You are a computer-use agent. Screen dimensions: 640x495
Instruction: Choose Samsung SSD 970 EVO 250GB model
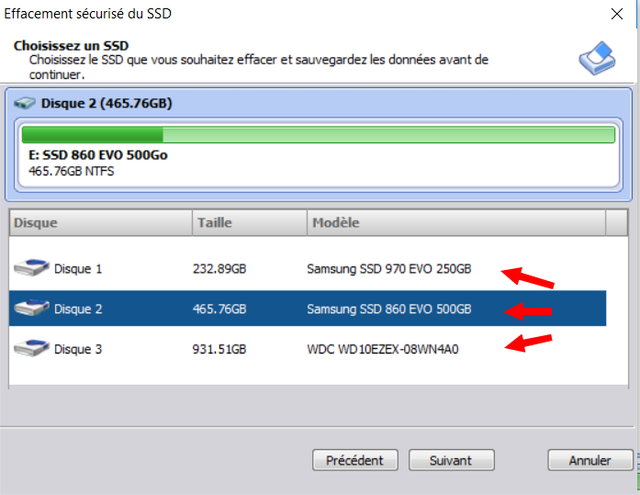point(389,269)
